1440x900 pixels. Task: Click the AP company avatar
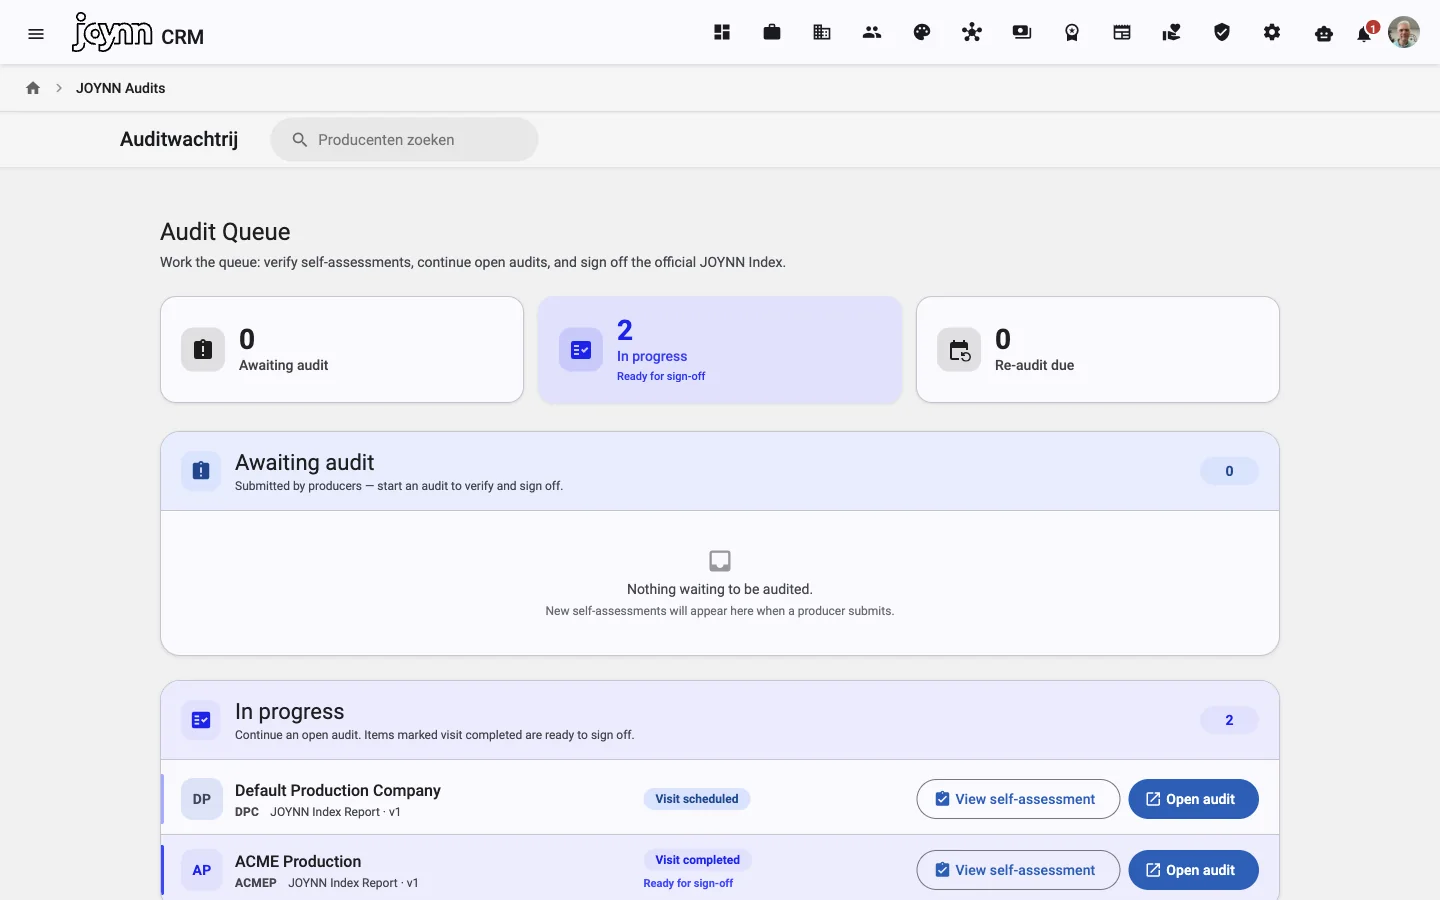tap(202, 870)
